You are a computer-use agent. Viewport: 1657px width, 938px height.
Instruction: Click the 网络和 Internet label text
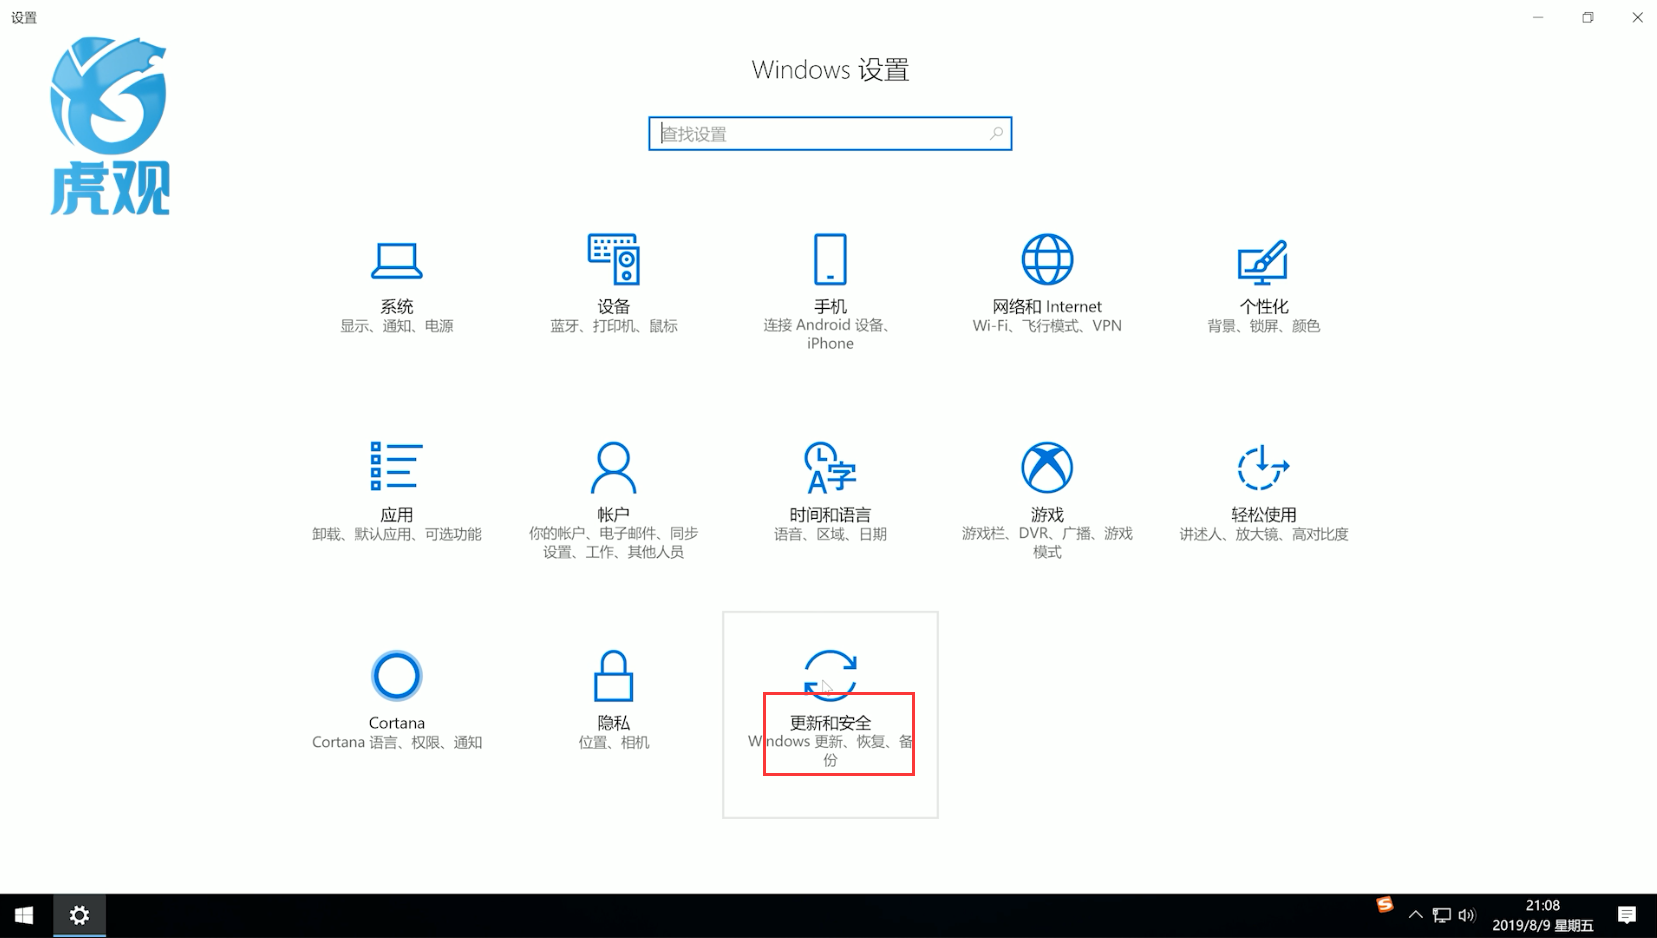[1047, 306]
